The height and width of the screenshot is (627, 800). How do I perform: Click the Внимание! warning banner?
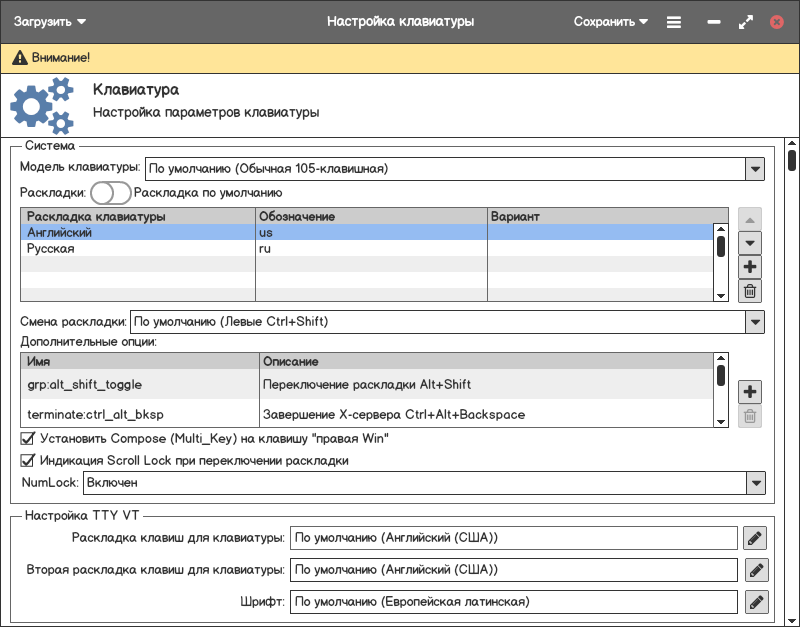point(400,58)
